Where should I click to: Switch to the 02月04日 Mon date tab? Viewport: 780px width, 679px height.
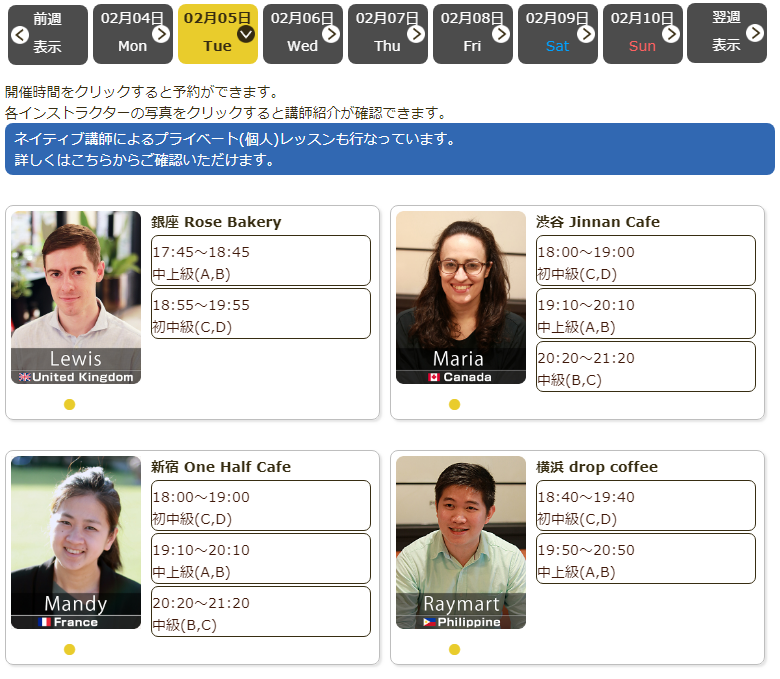[x=132, y=34]
